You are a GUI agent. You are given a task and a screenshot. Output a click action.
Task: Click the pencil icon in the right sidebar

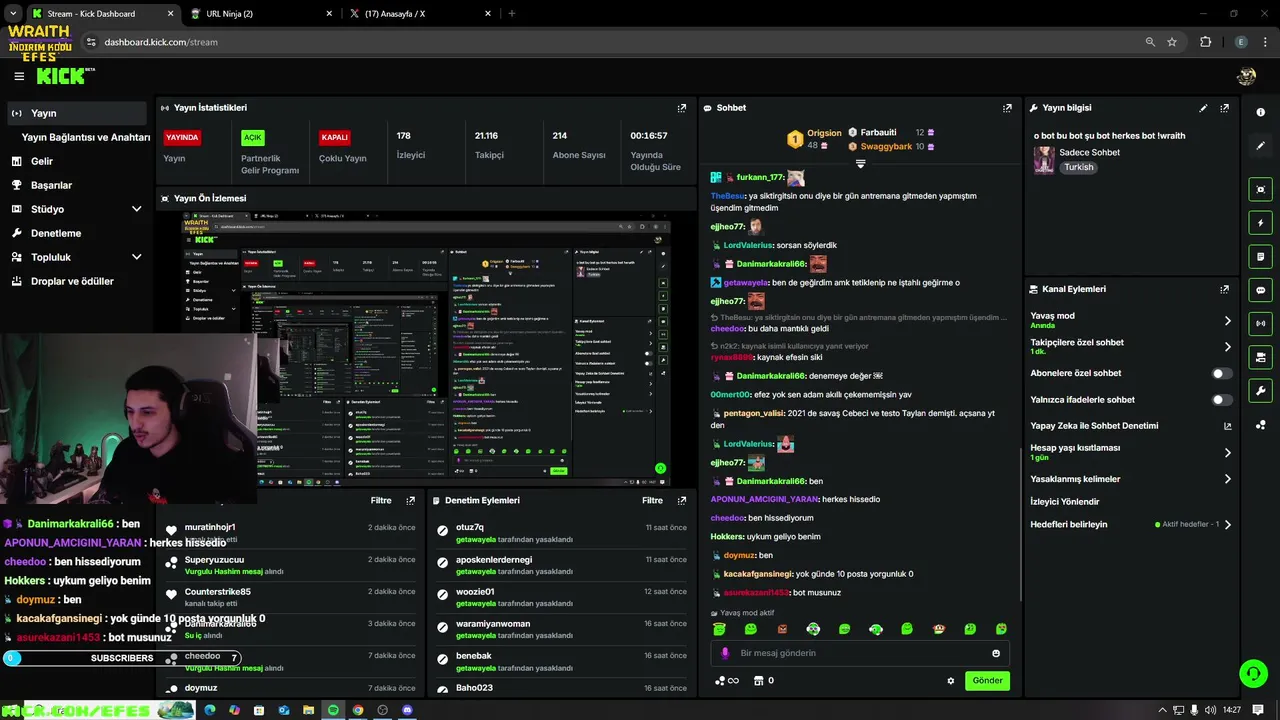1260,146
